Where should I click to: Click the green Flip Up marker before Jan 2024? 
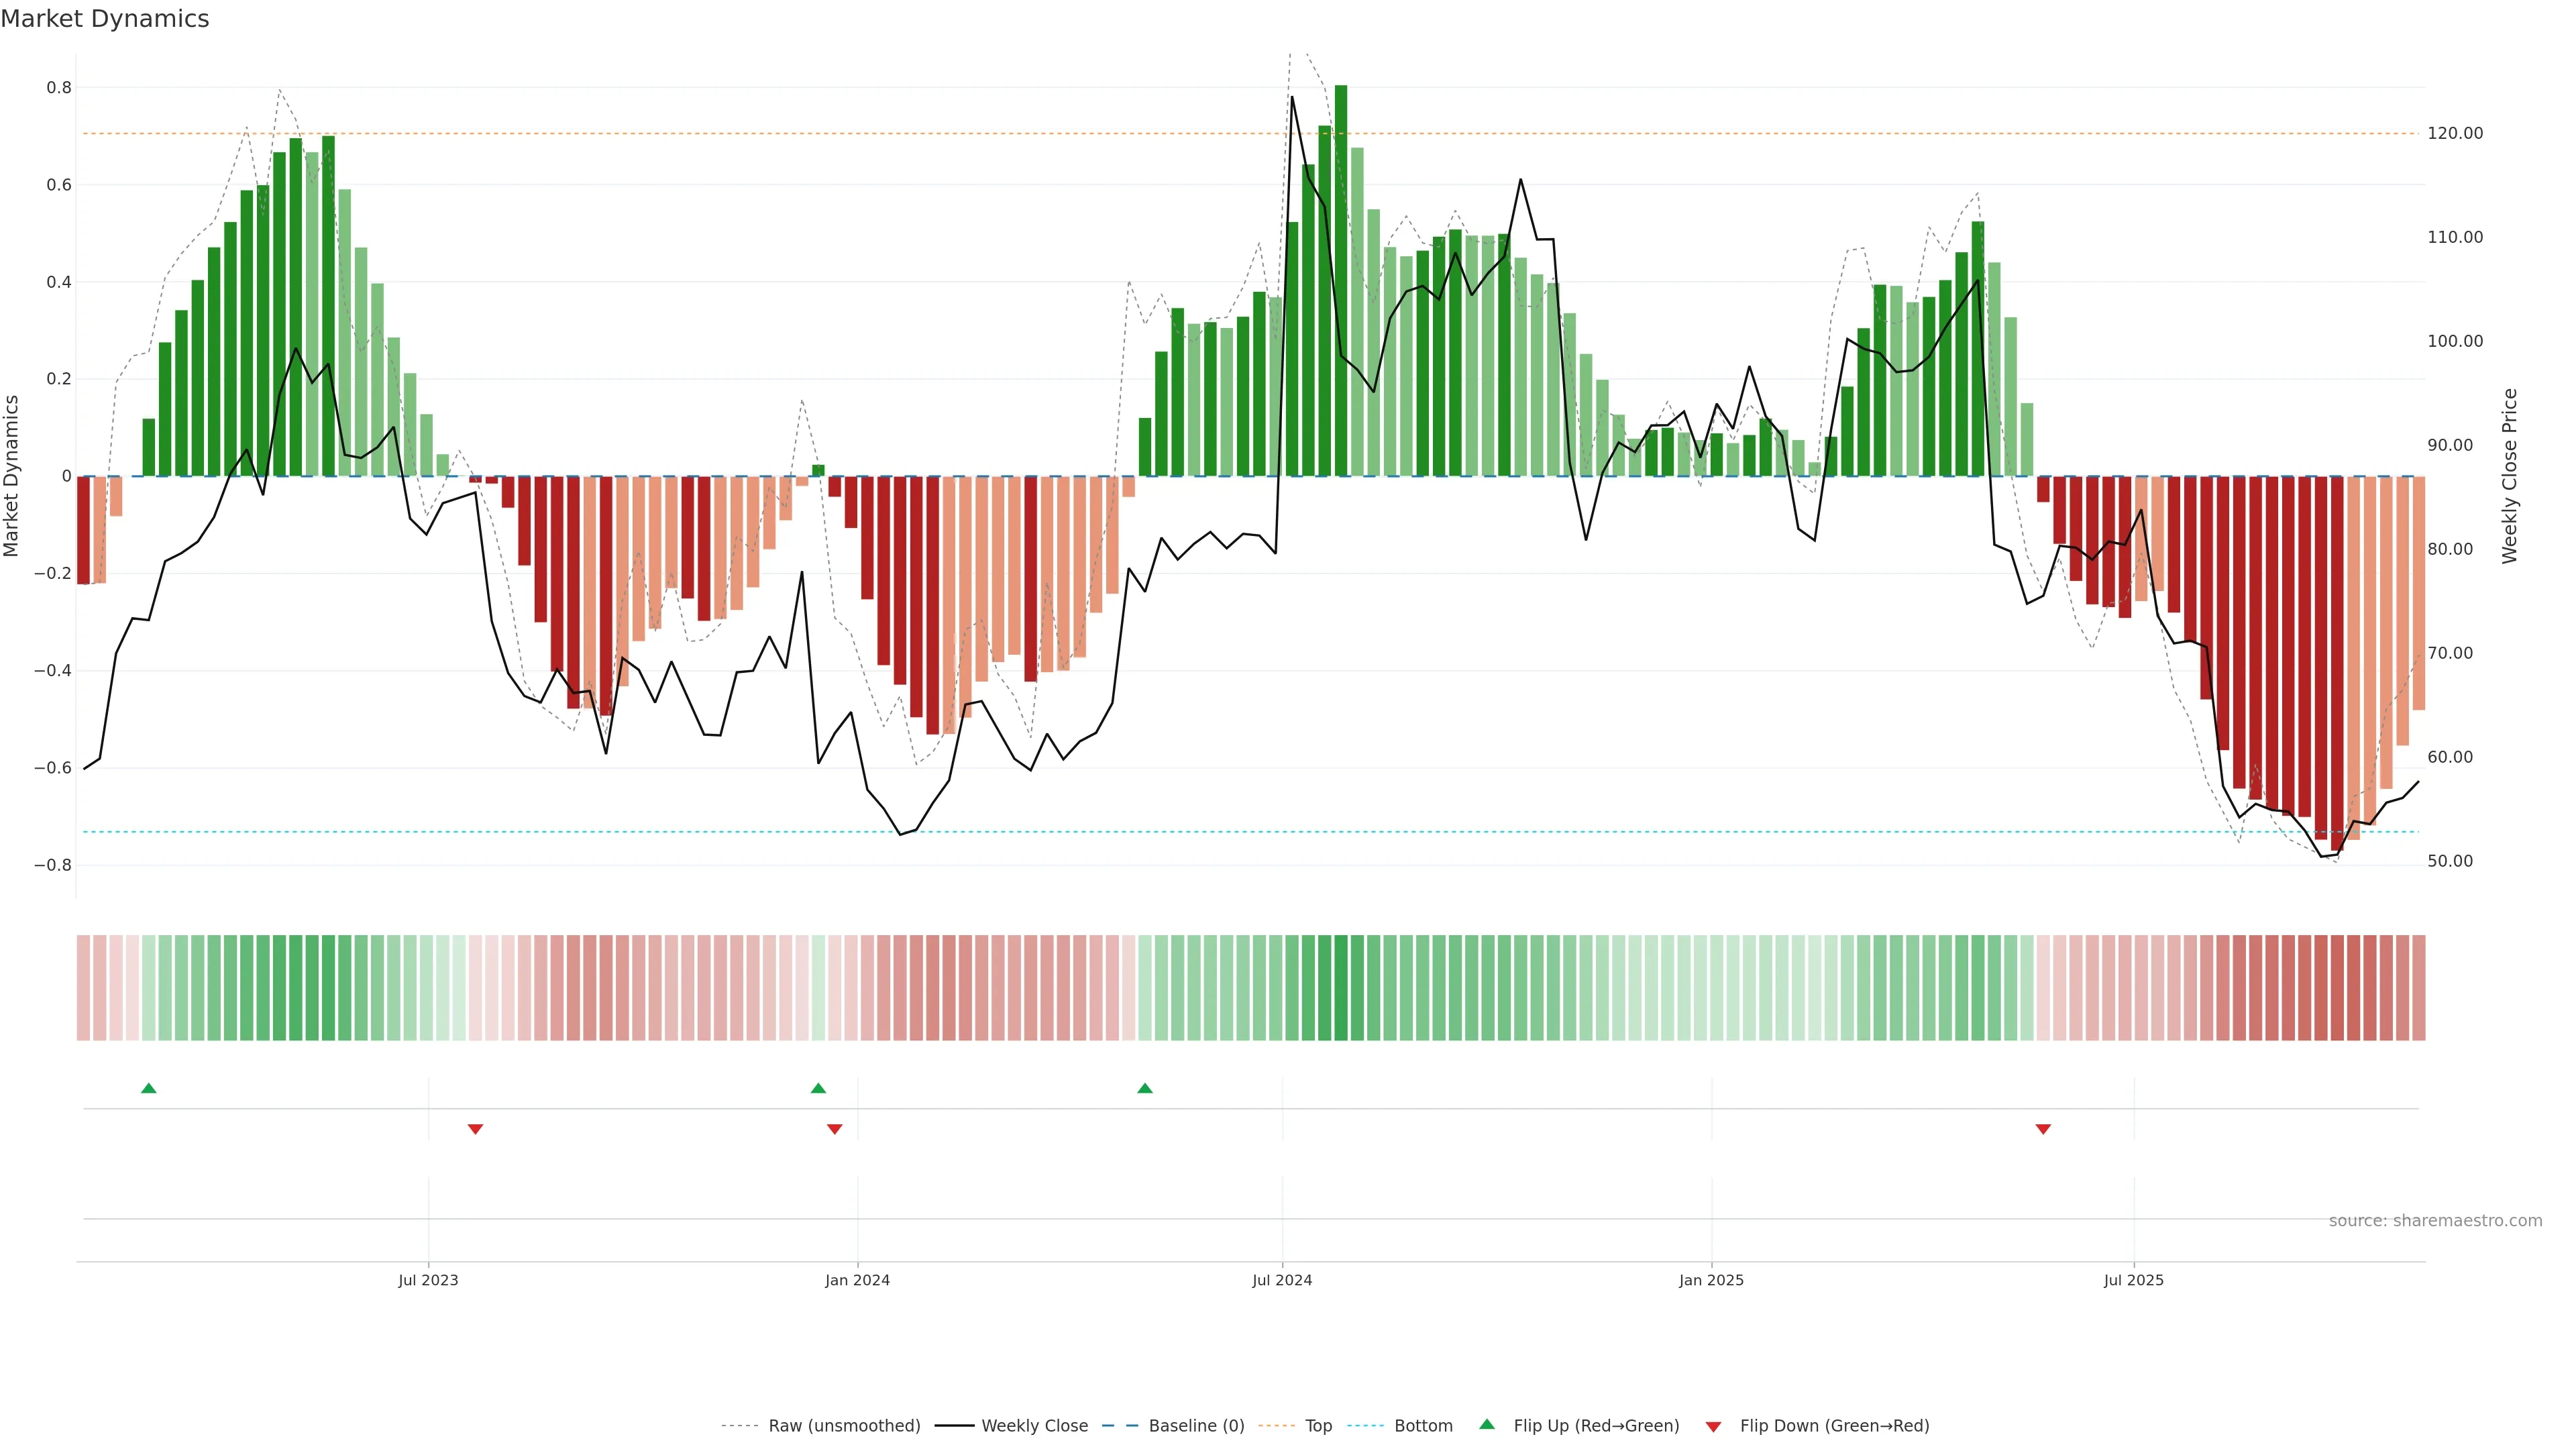[x=818, y=1088]
